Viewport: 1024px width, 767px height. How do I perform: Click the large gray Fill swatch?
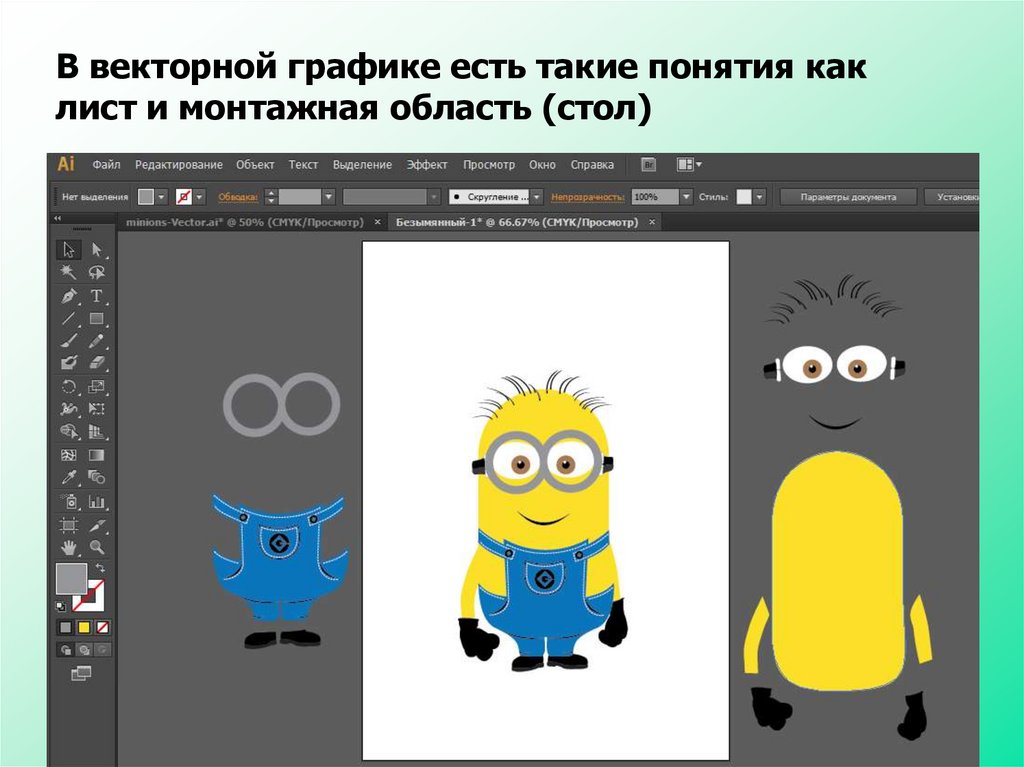pyautogui.click(x=71, y=578)
